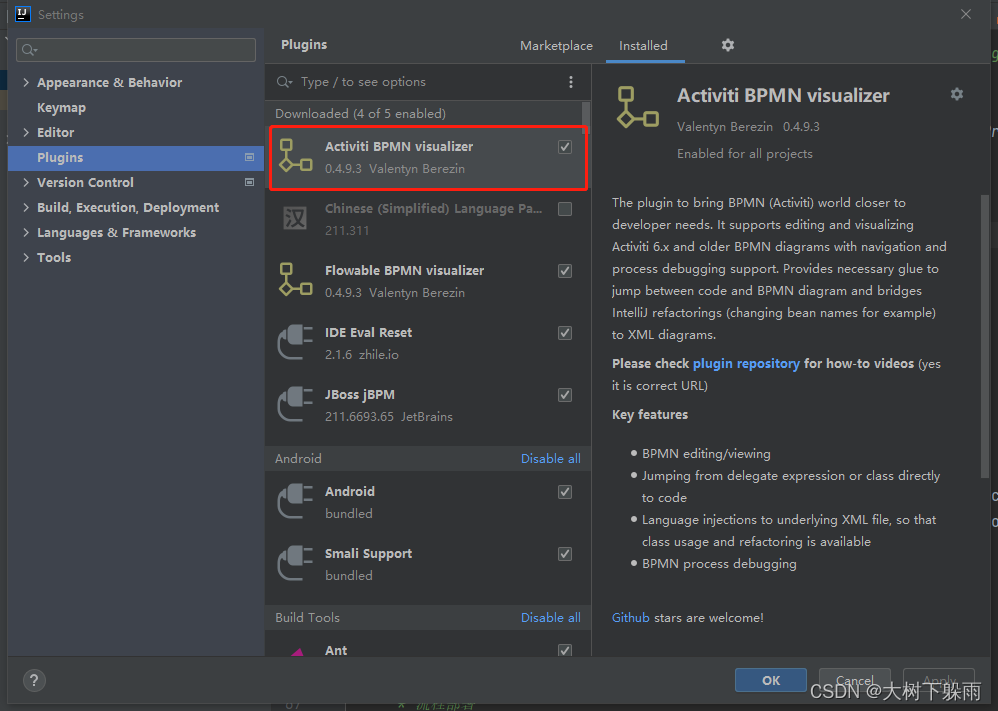
Task: Toggle the Smali Support checkbox
Action: click(x=565, y=554)
